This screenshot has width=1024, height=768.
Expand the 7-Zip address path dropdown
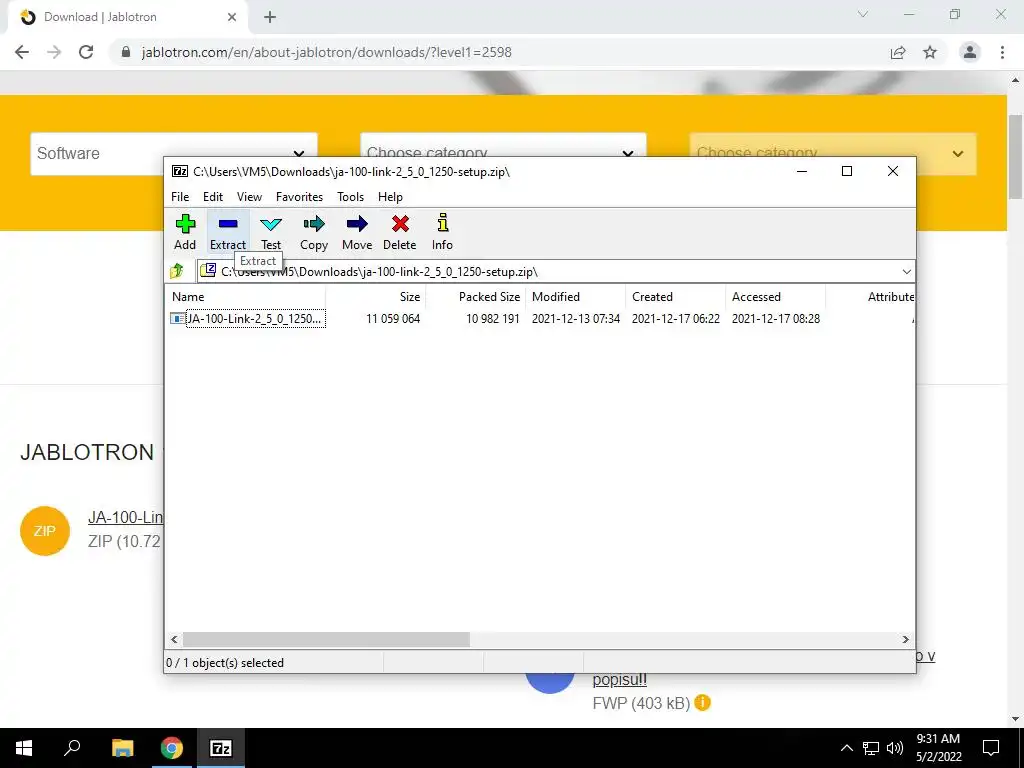click(906, 272)
